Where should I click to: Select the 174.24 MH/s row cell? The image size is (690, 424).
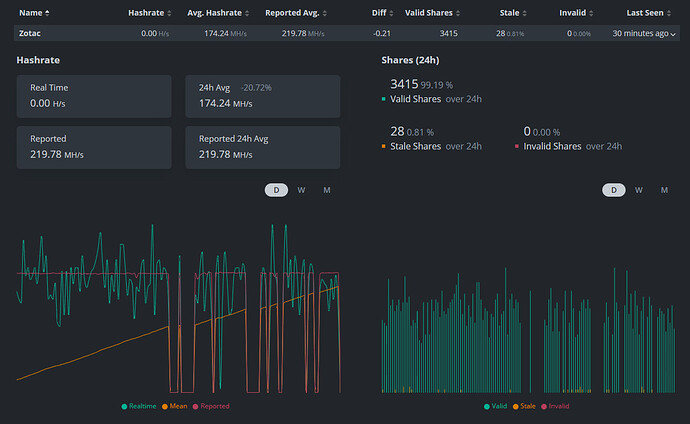pos(225,33)
